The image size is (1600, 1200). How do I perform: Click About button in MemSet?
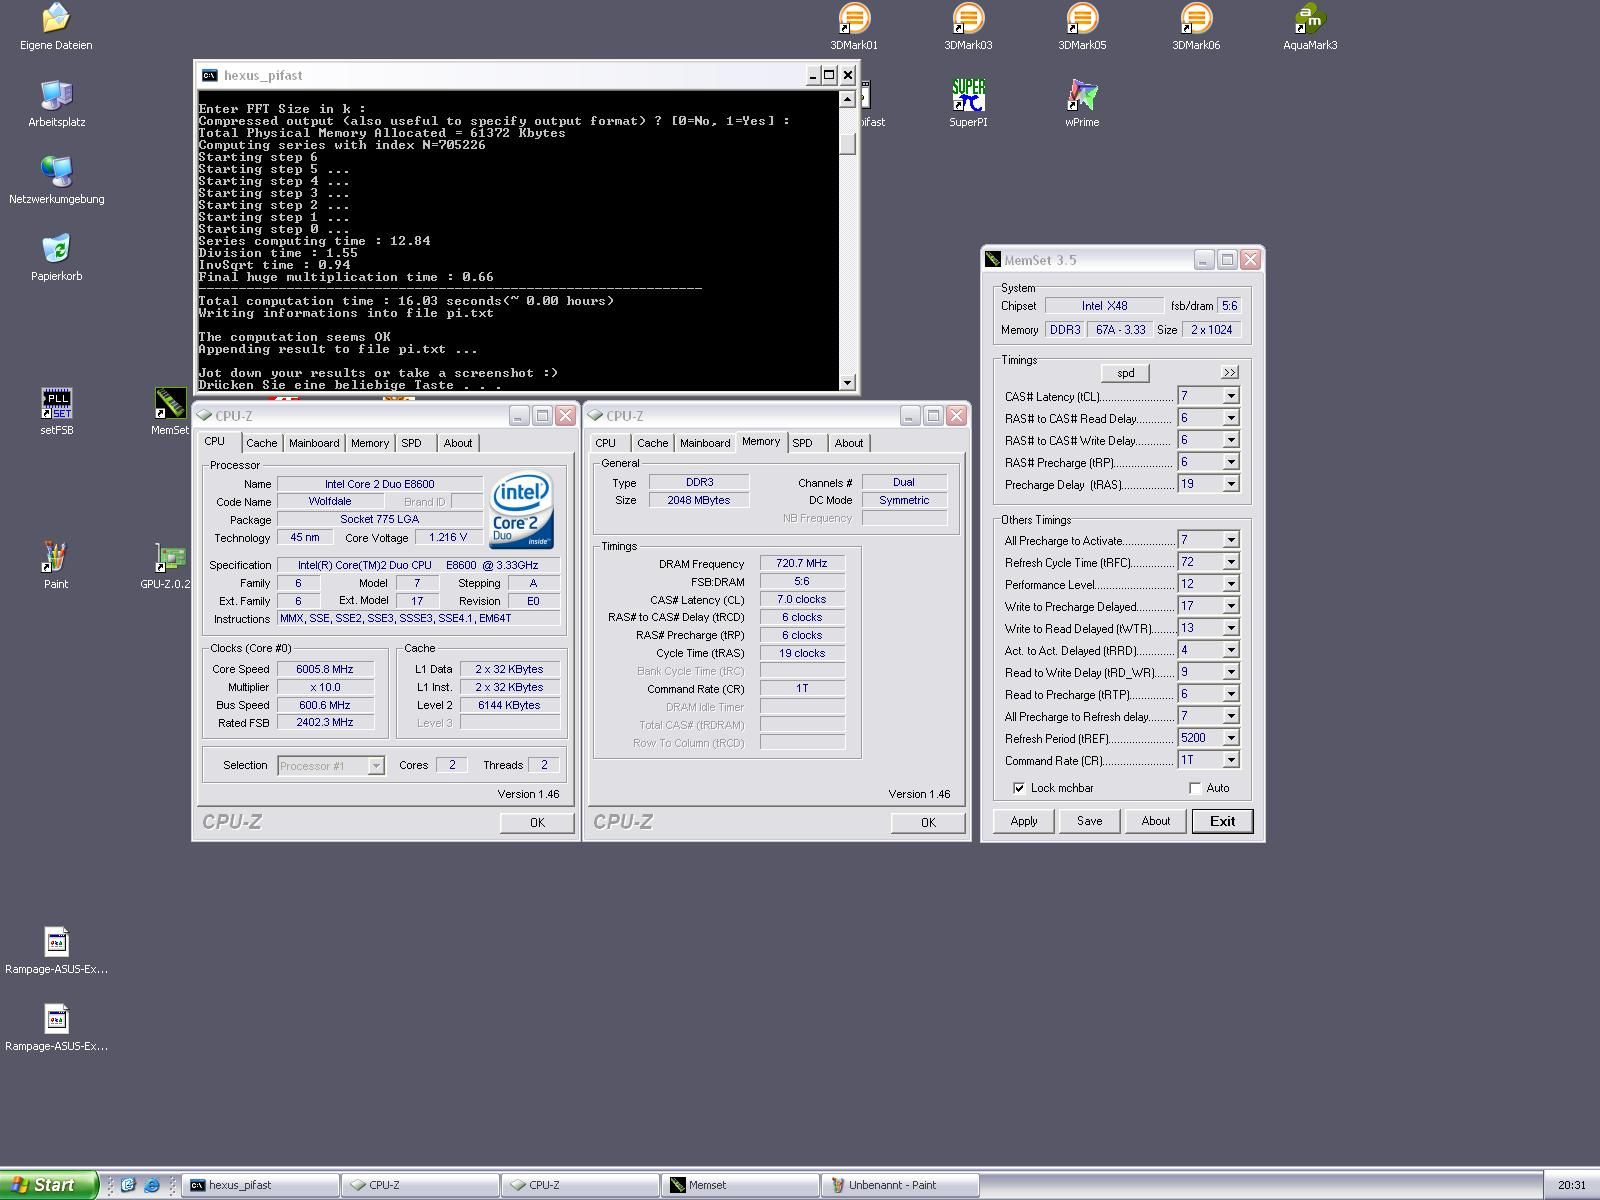point(1156,821)
